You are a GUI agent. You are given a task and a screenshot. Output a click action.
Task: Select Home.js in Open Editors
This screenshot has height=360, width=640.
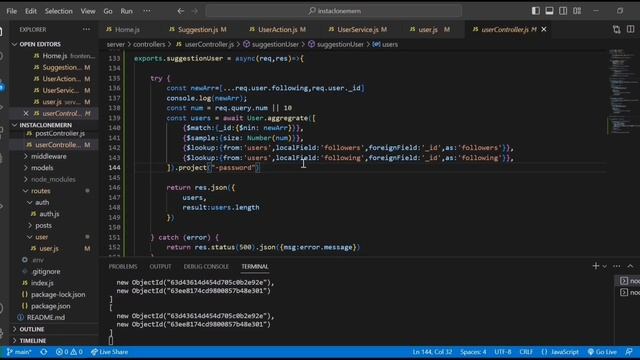(55, 56)
